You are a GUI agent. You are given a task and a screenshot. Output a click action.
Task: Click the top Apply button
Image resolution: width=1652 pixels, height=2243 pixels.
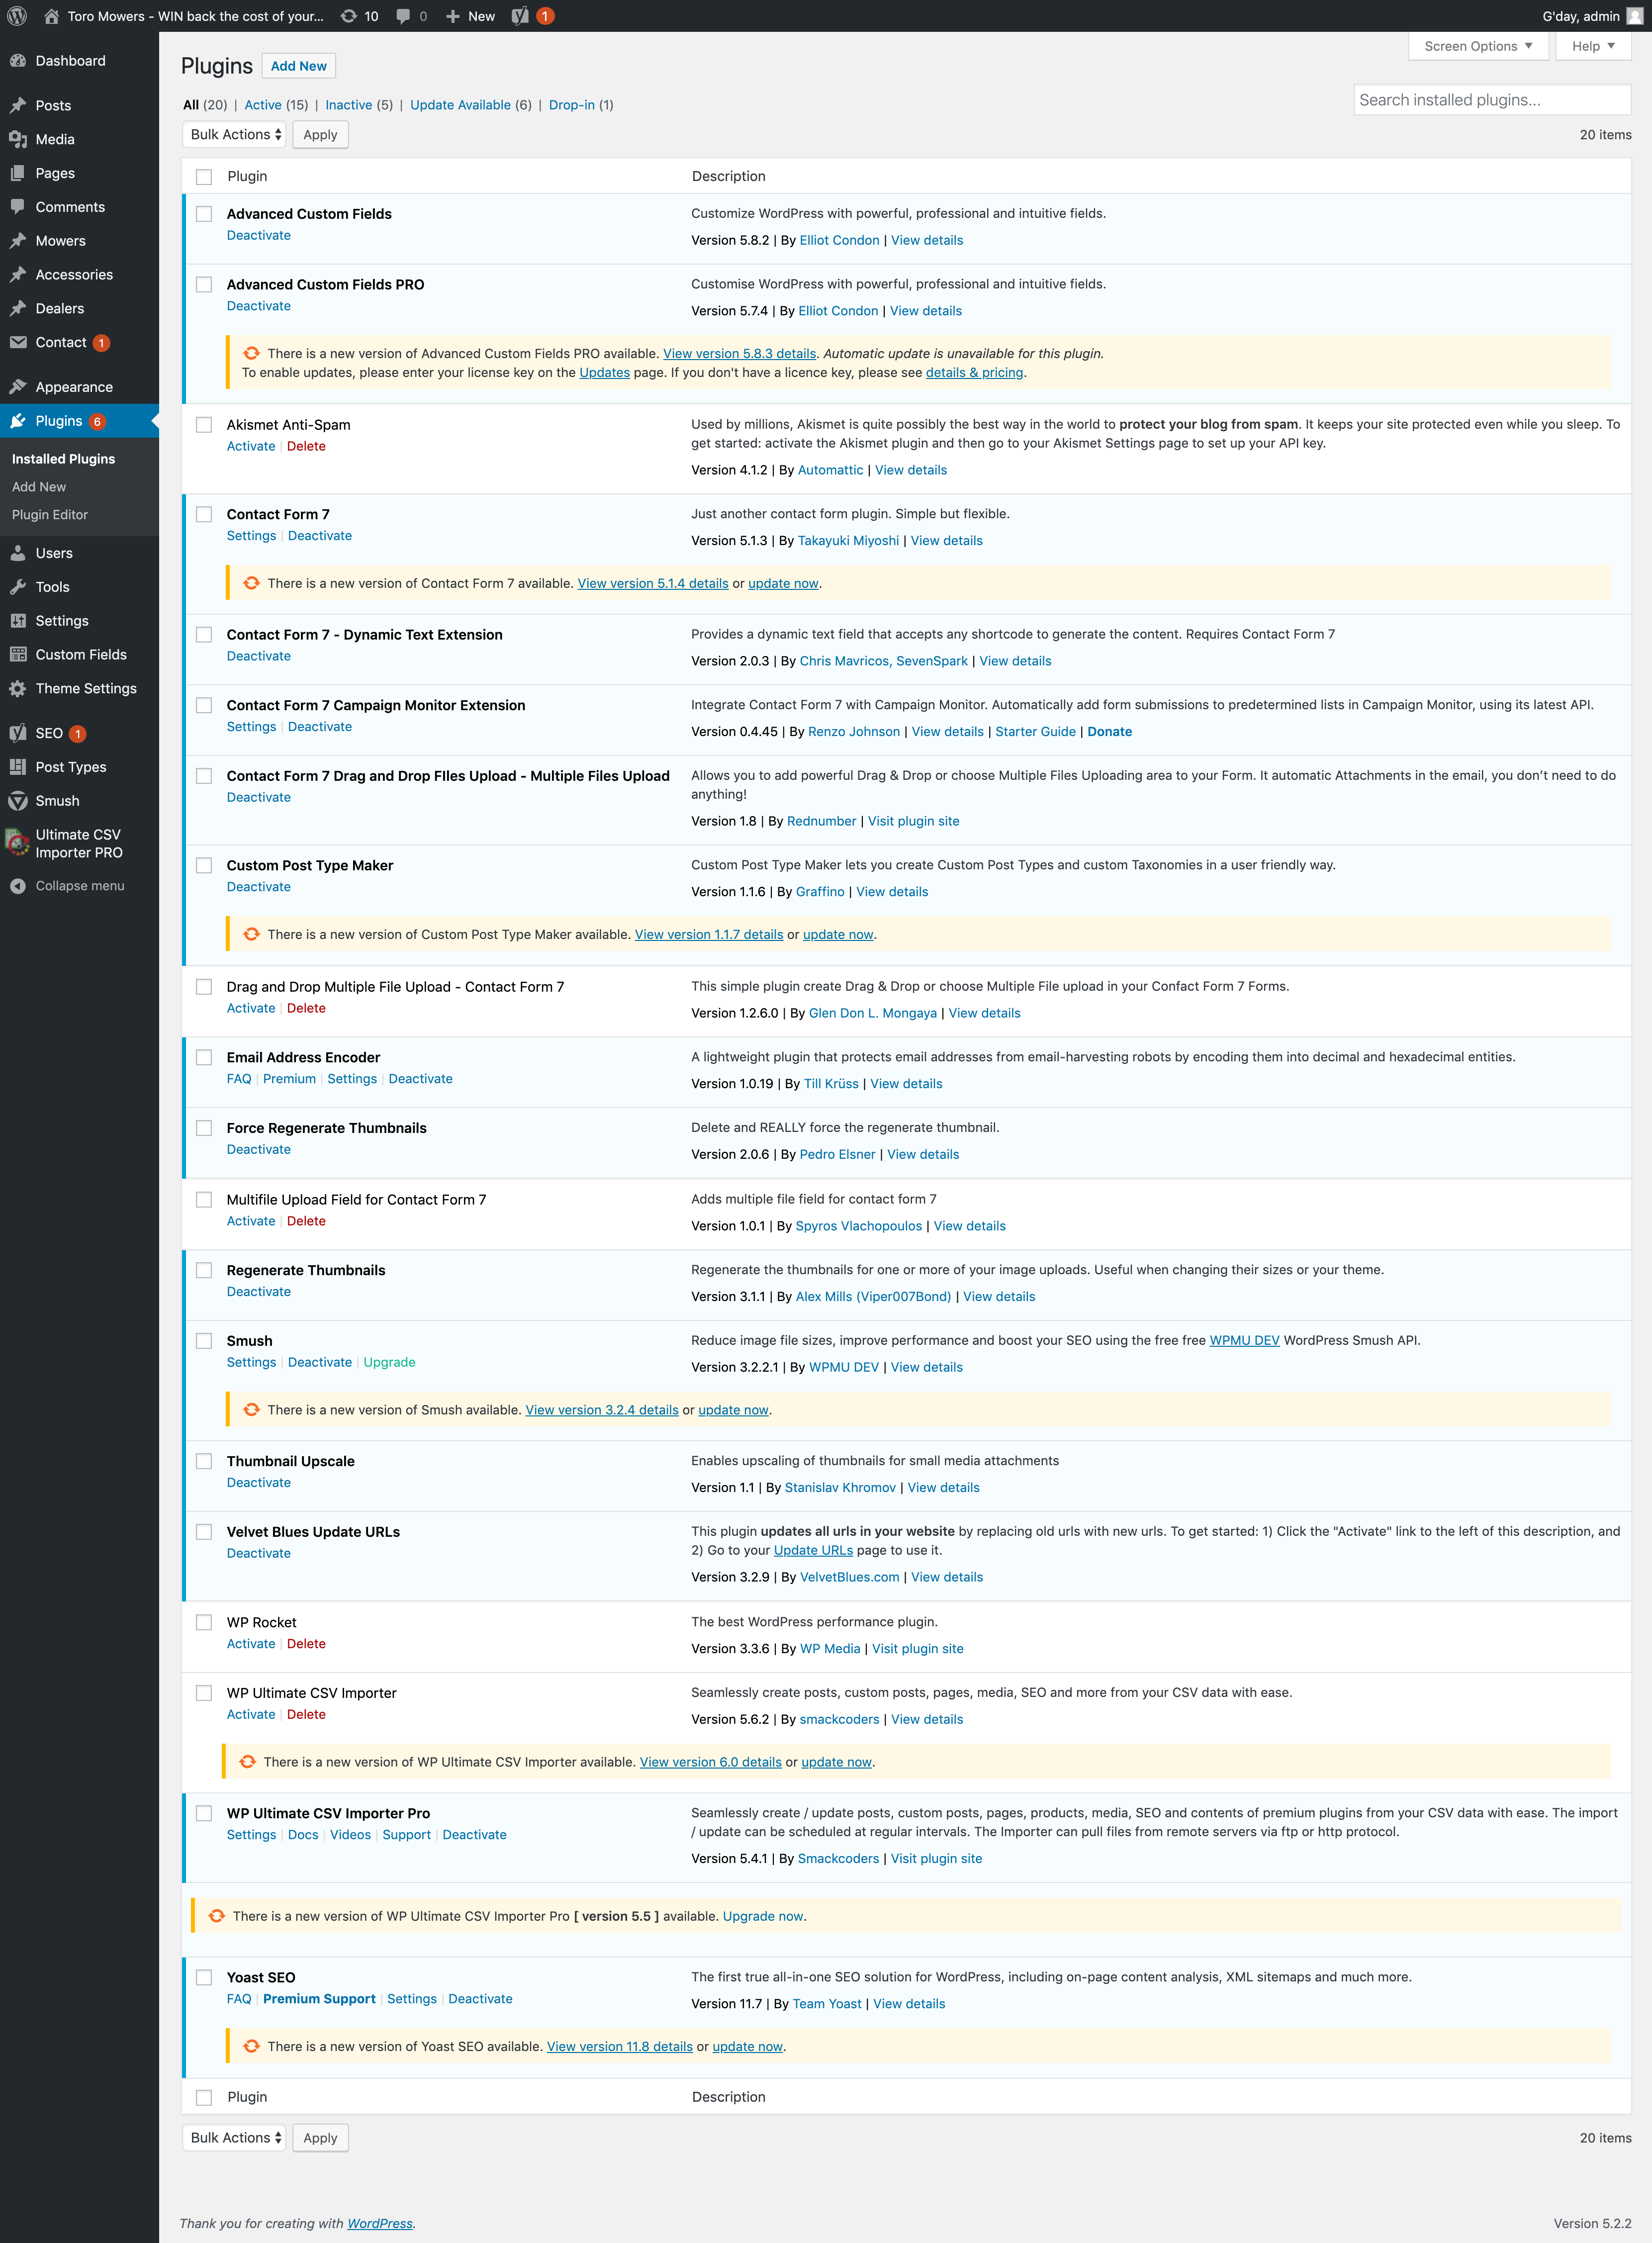(x=320, y=135)
